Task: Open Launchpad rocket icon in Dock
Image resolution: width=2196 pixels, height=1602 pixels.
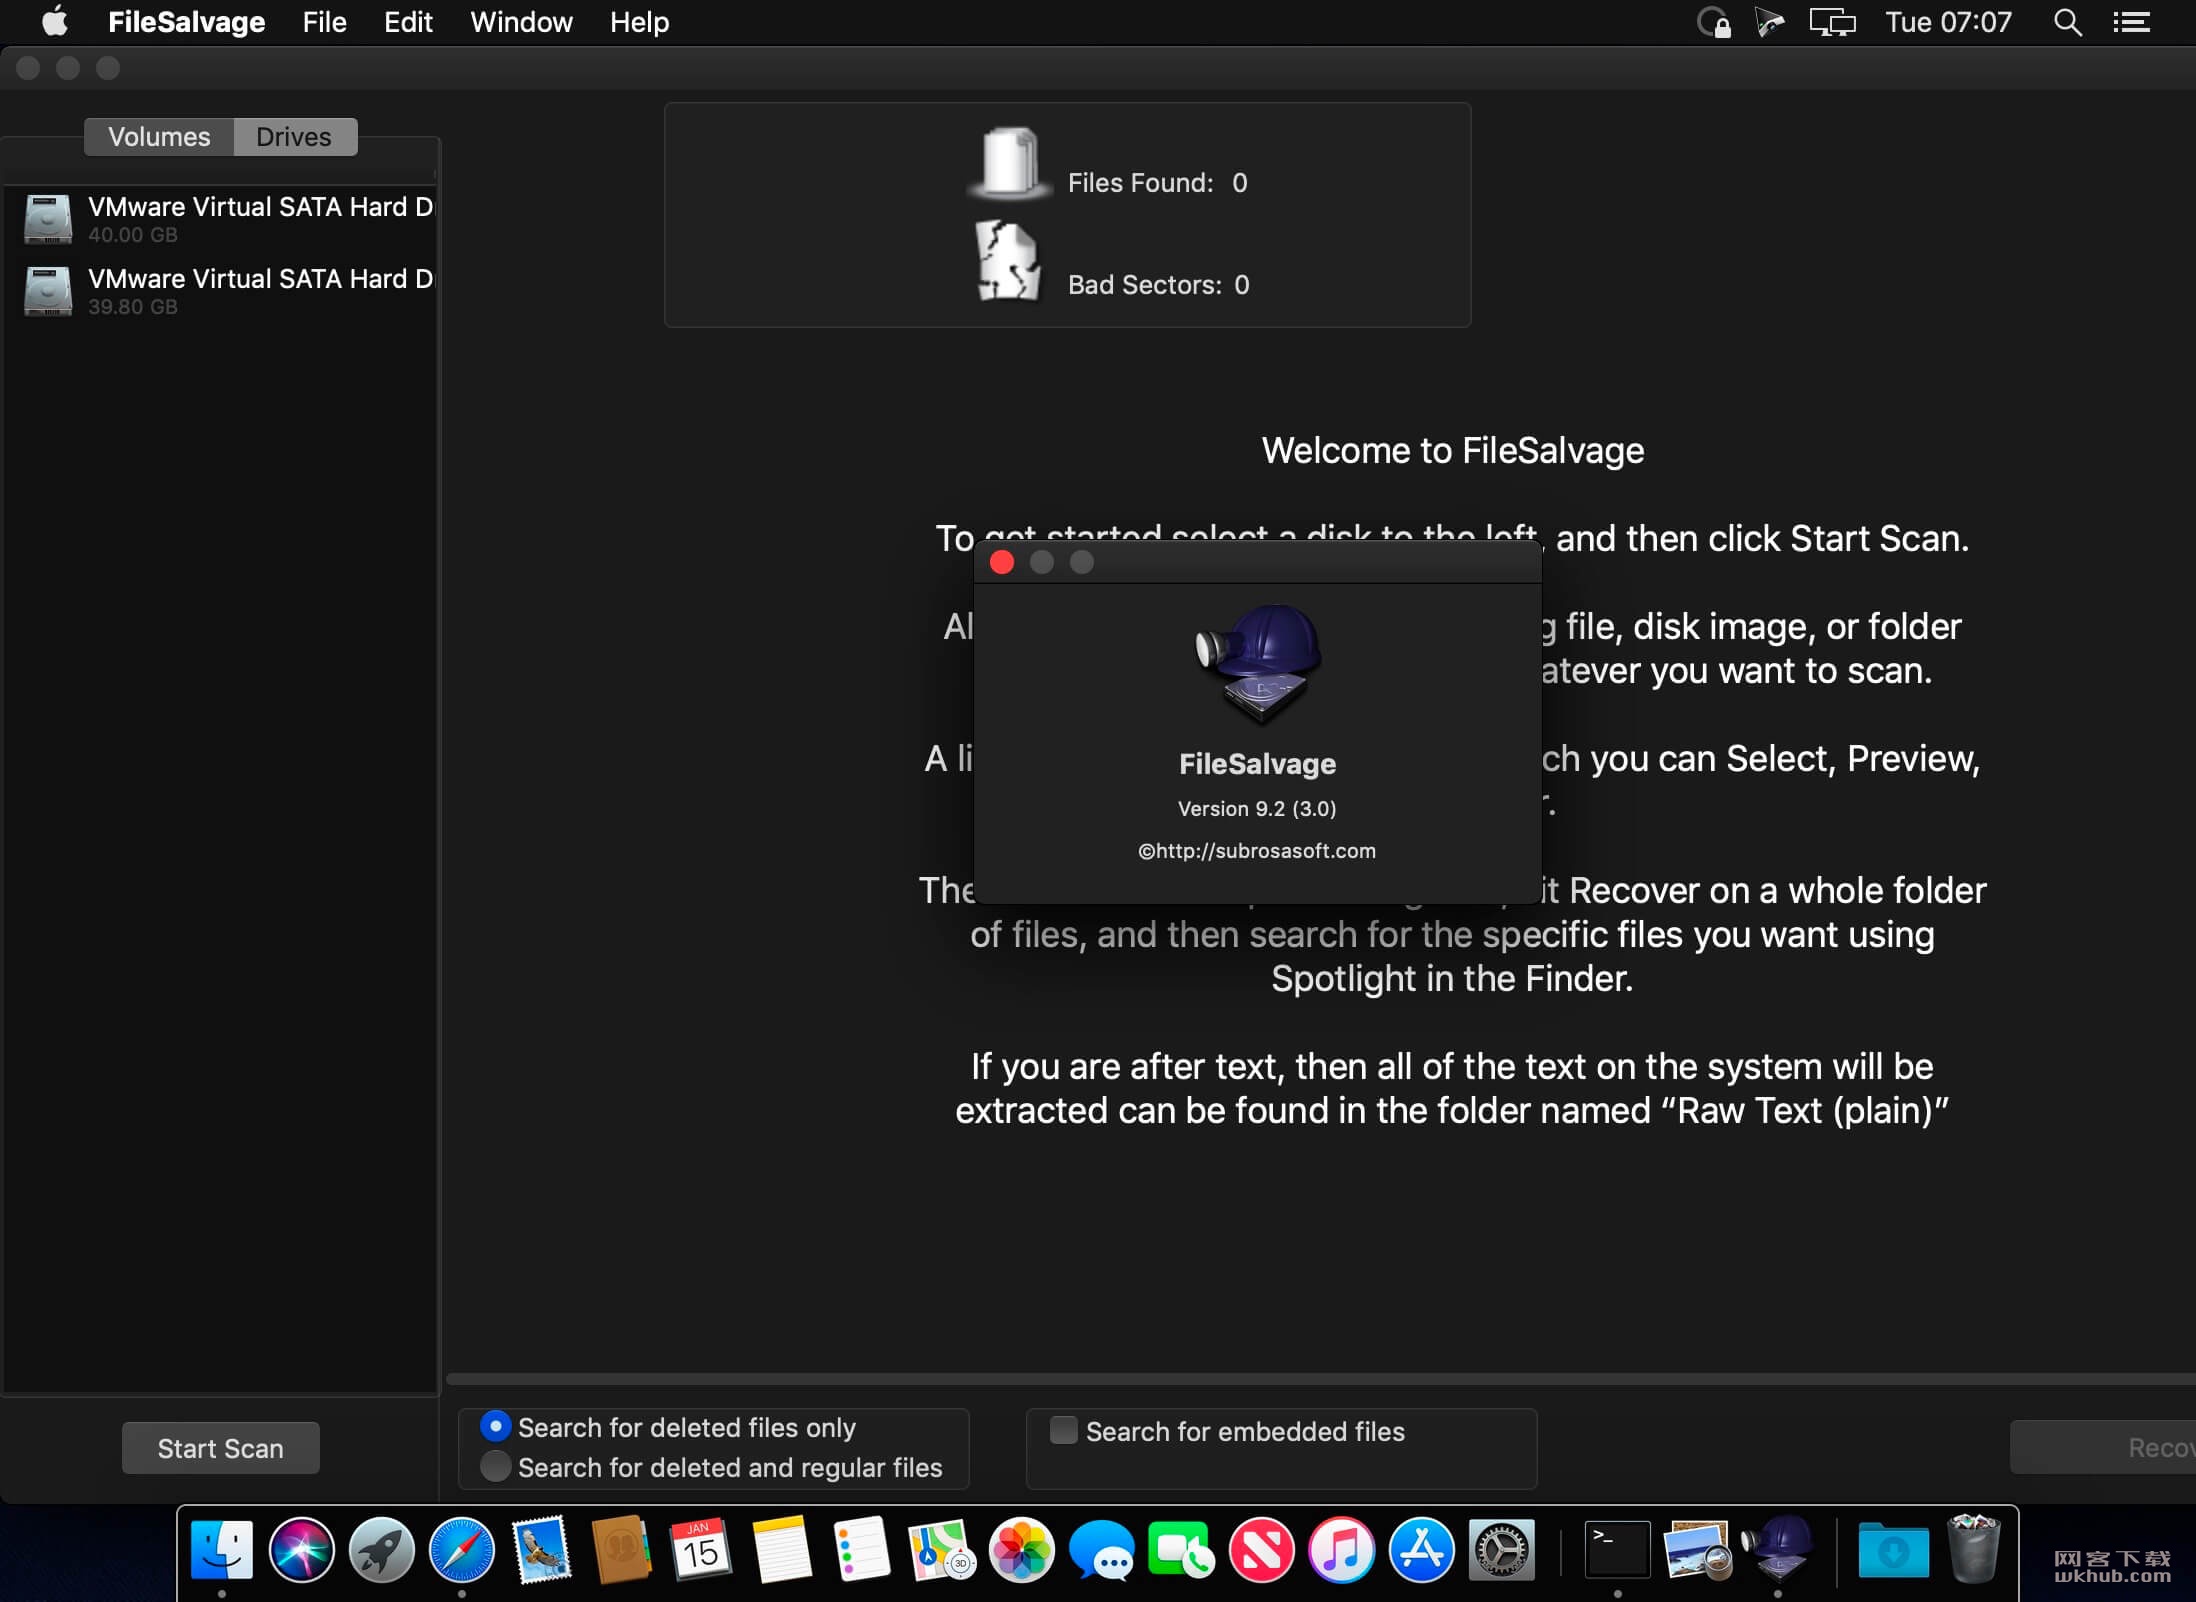Action: pyautogui.click(x=382, y=1550)
